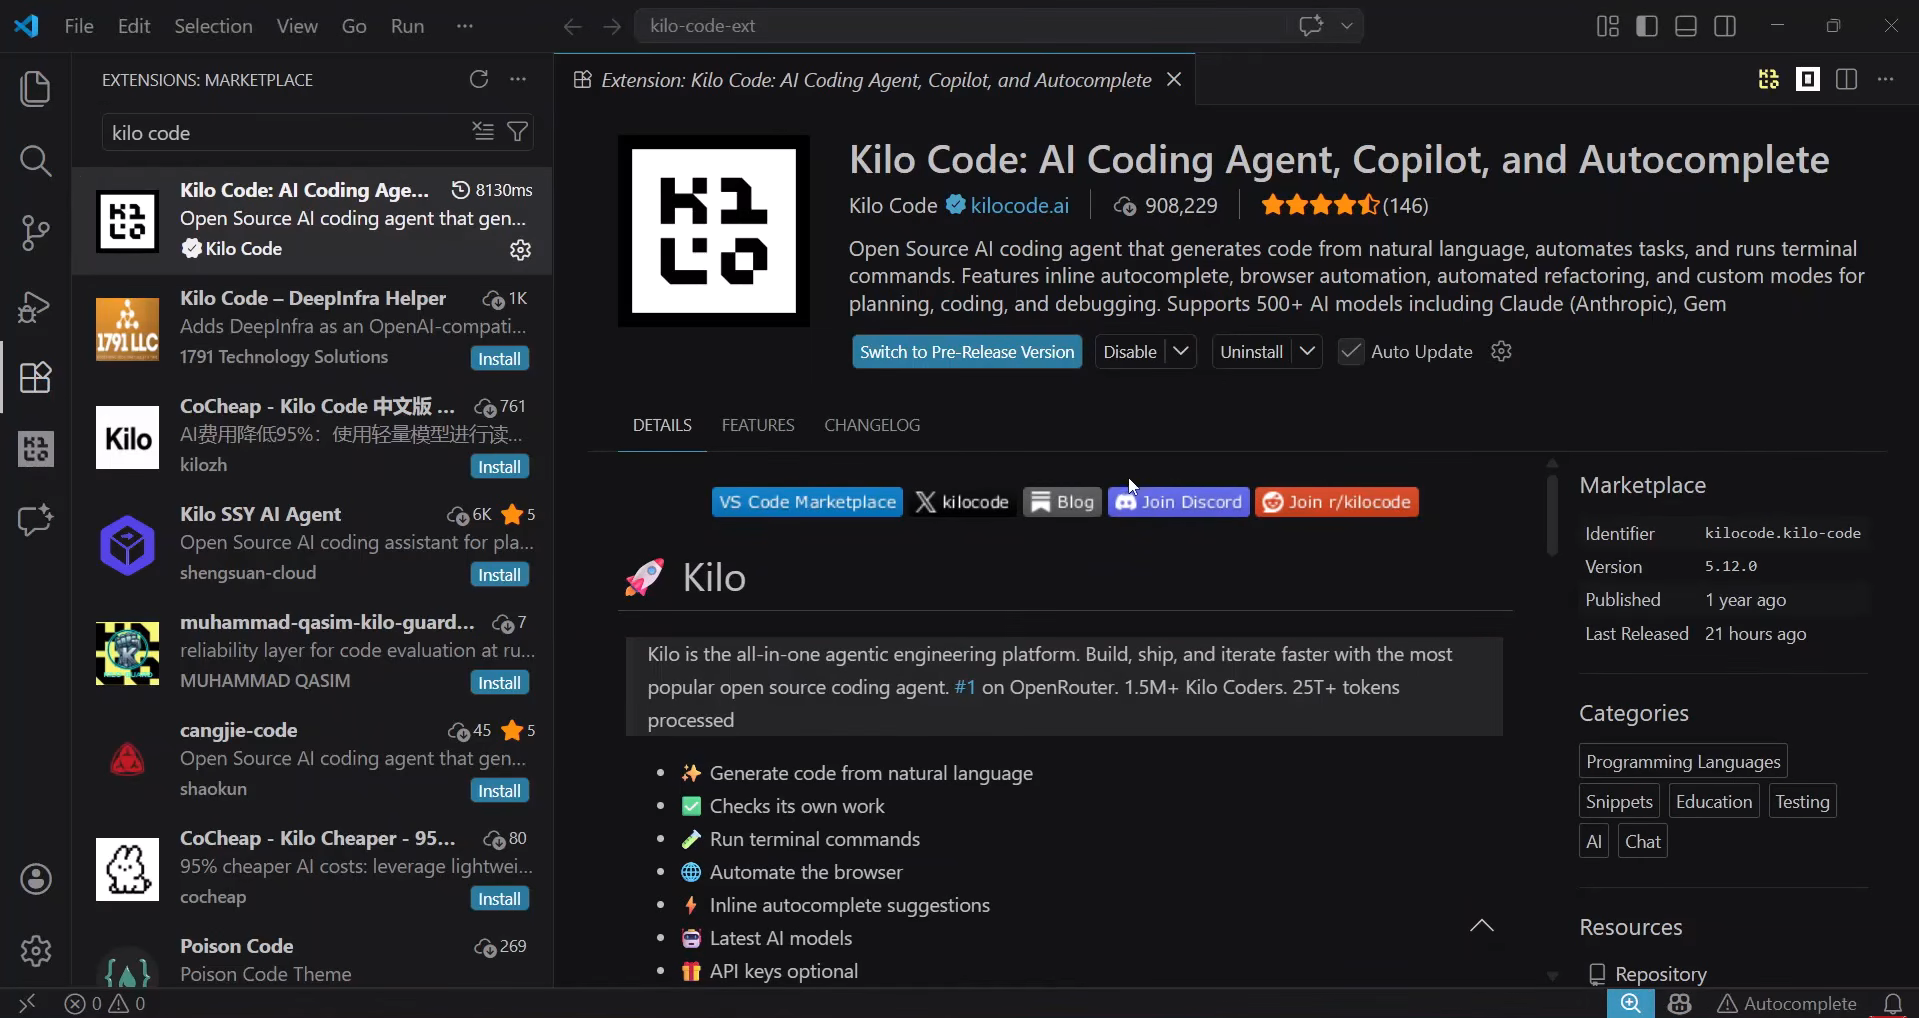Open Extensions view more actions menu

(x=518, y=79)
